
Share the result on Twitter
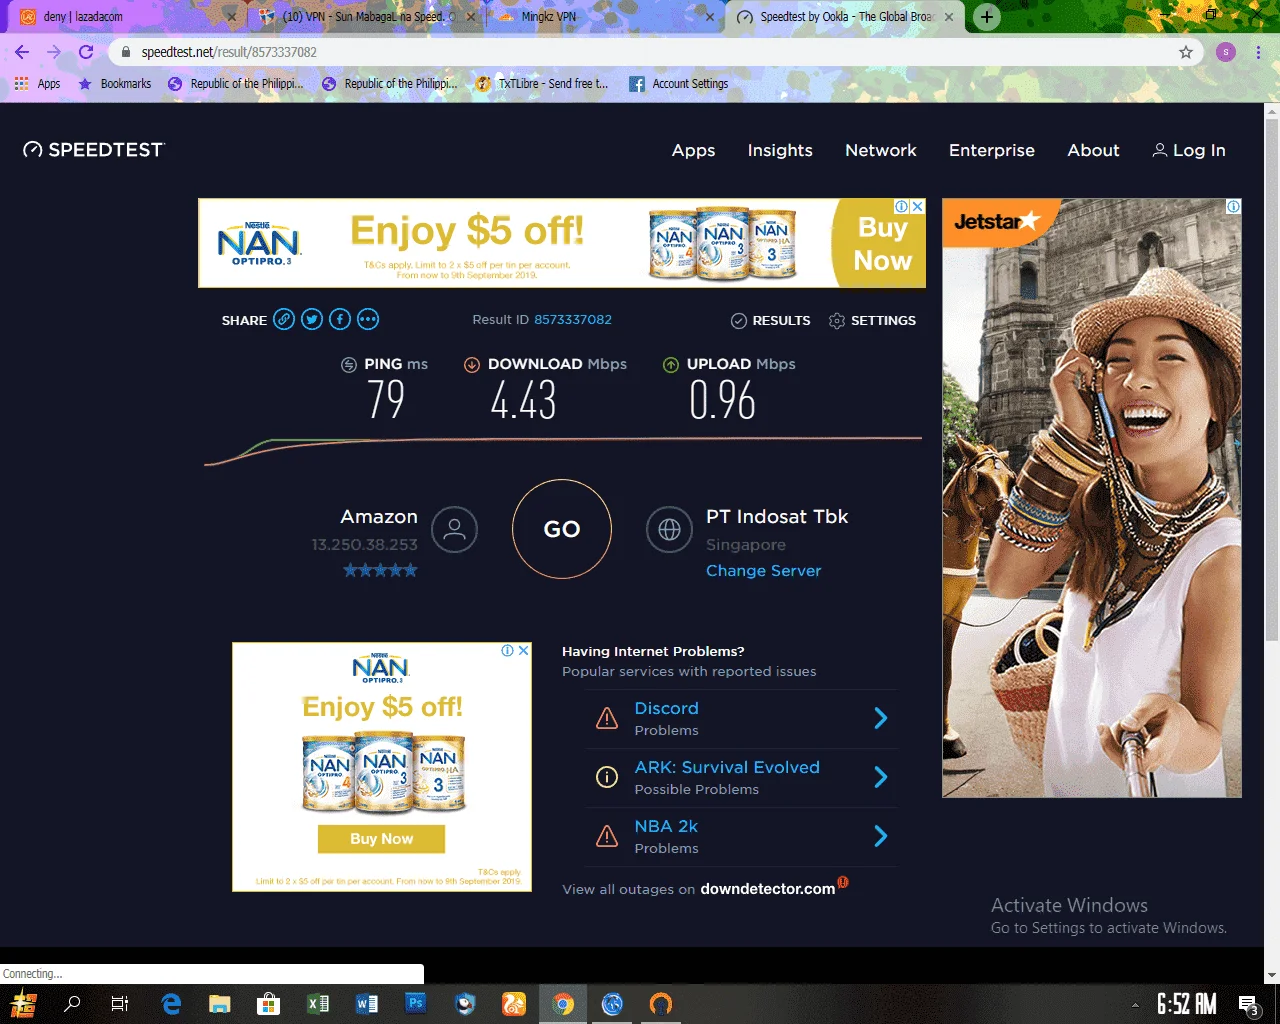pos(312,320)
